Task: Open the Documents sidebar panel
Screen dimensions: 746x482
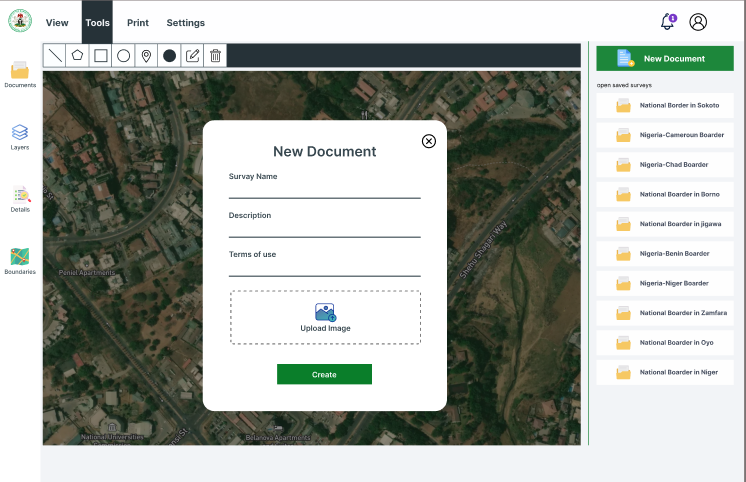Action: pos(20,74)
